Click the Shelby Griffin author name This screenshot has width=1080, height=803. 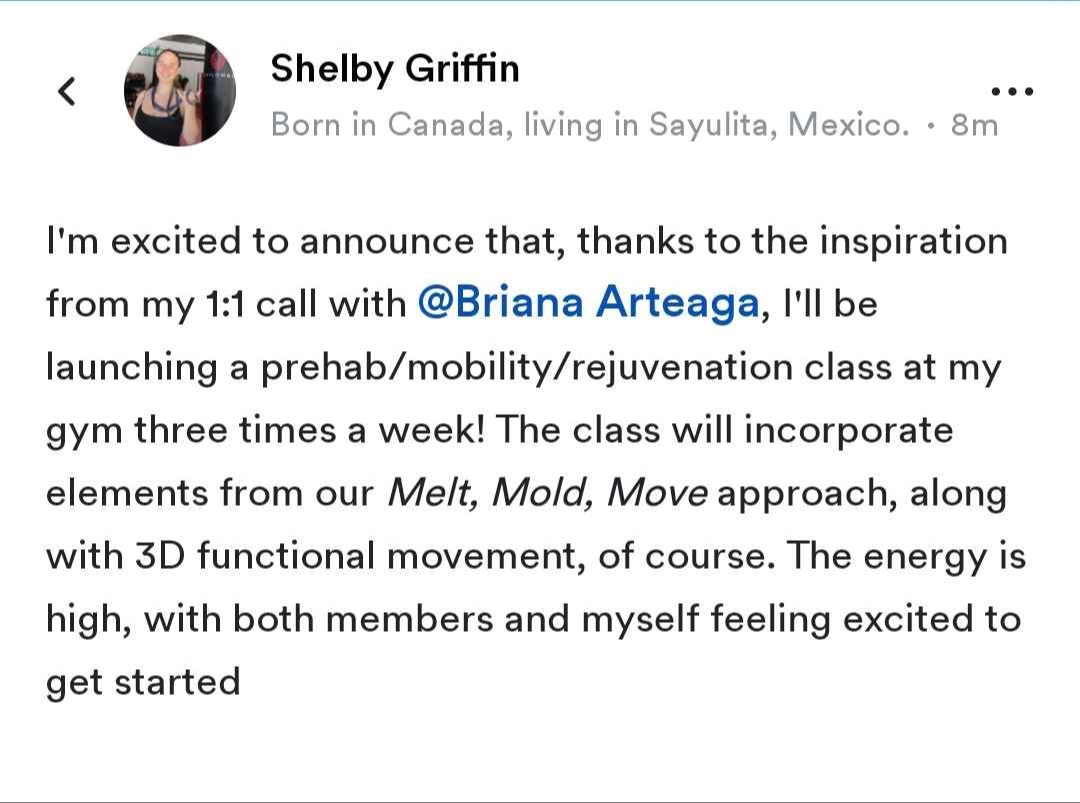click(x=395, y=69)
